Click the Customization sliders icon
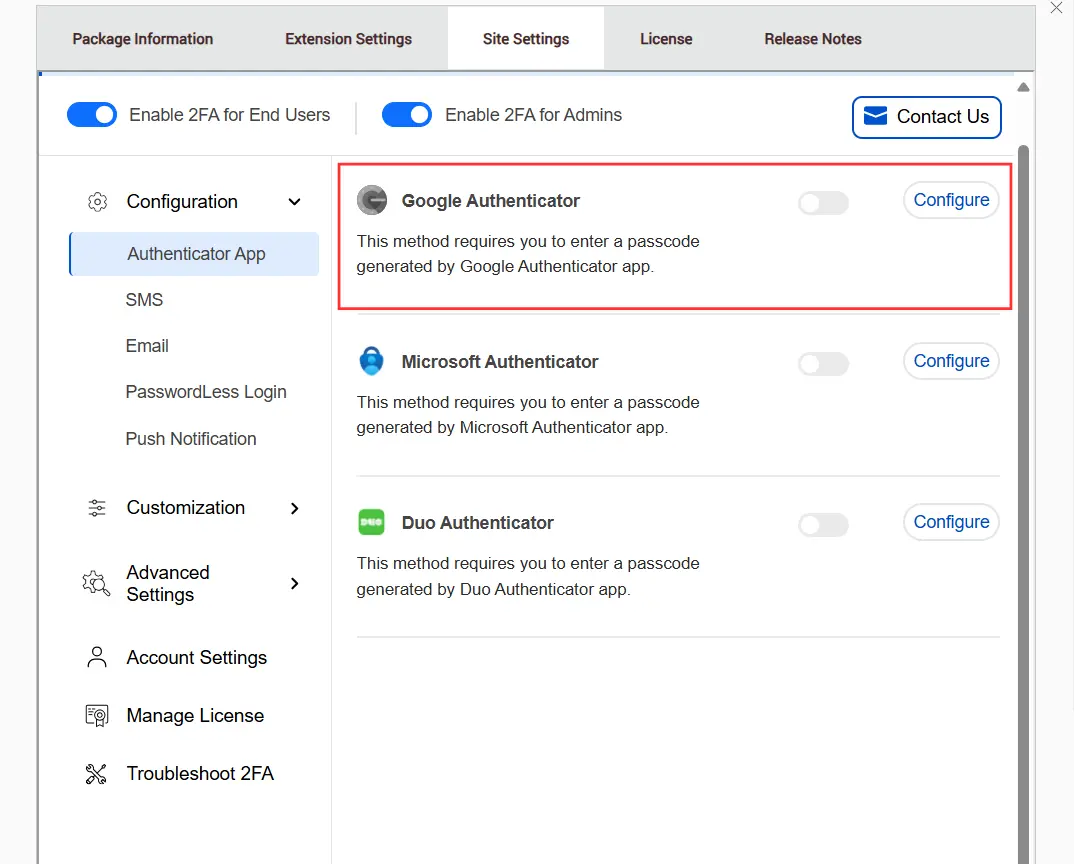This screenshot has width=1074, height=864. (x=97, y=508)
